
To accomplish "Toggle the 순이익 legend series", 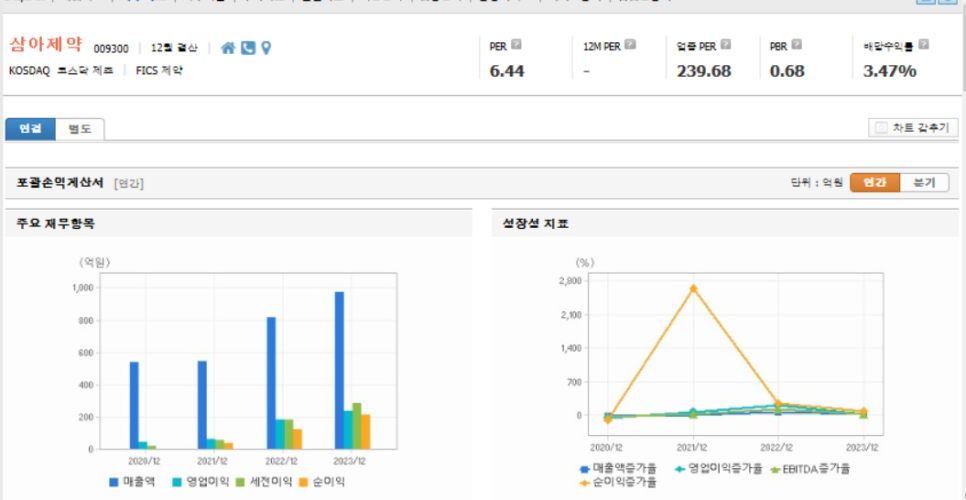I will coord(320,482).
